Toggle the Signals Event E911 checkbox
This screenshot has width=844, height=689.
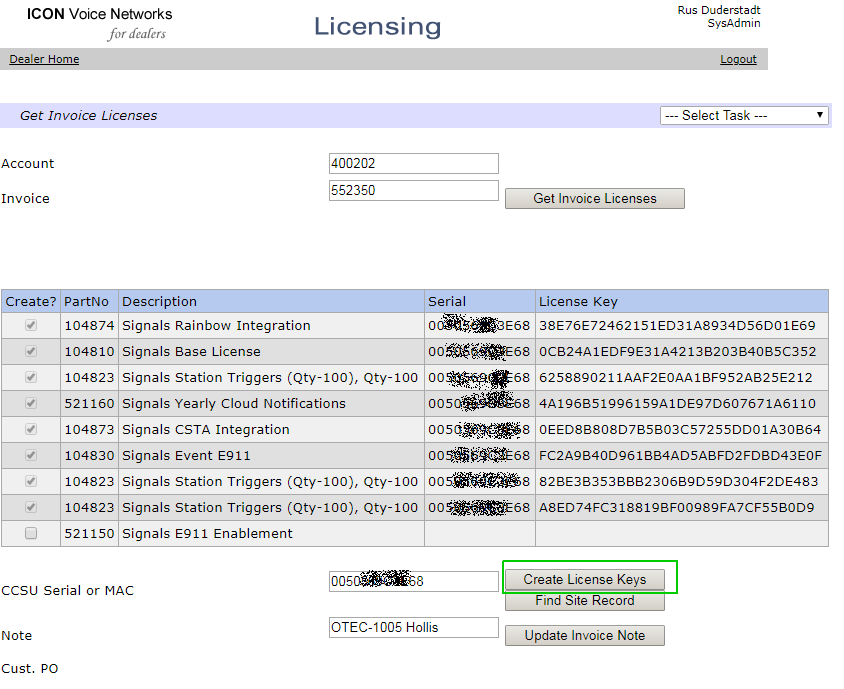click(x=31, y=456)
